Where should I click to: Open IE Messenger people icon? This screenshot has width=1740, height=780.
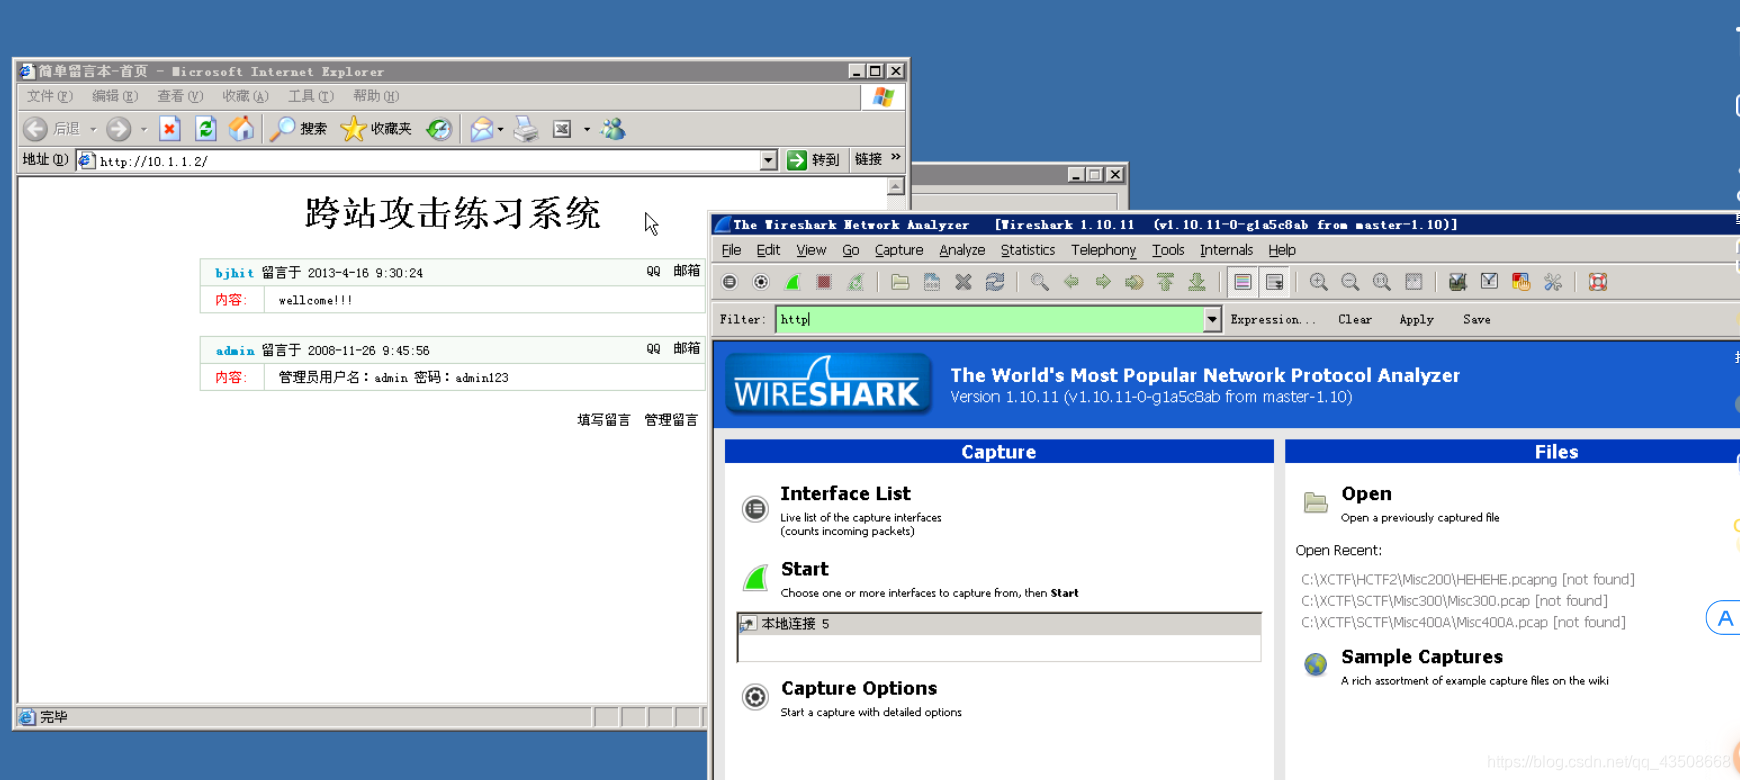coord(613,128)
